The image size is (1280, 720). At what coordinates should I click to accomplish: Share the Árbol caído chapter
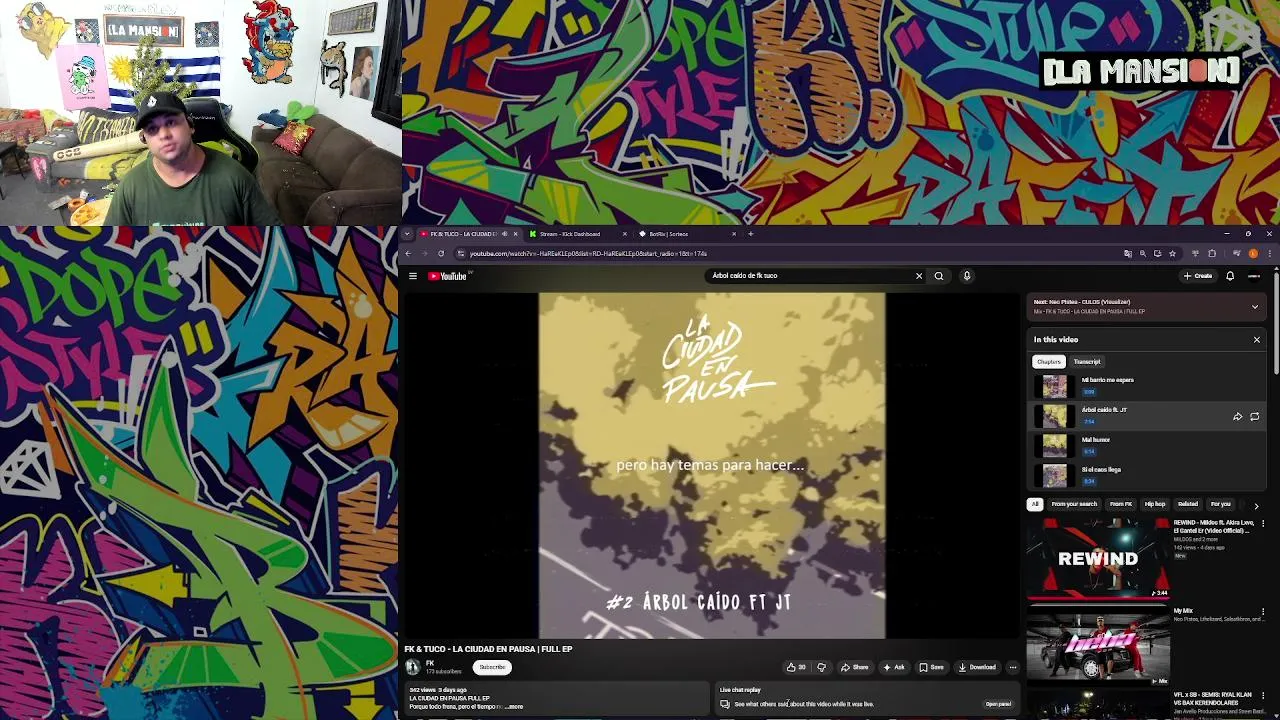click(1237, 416)
